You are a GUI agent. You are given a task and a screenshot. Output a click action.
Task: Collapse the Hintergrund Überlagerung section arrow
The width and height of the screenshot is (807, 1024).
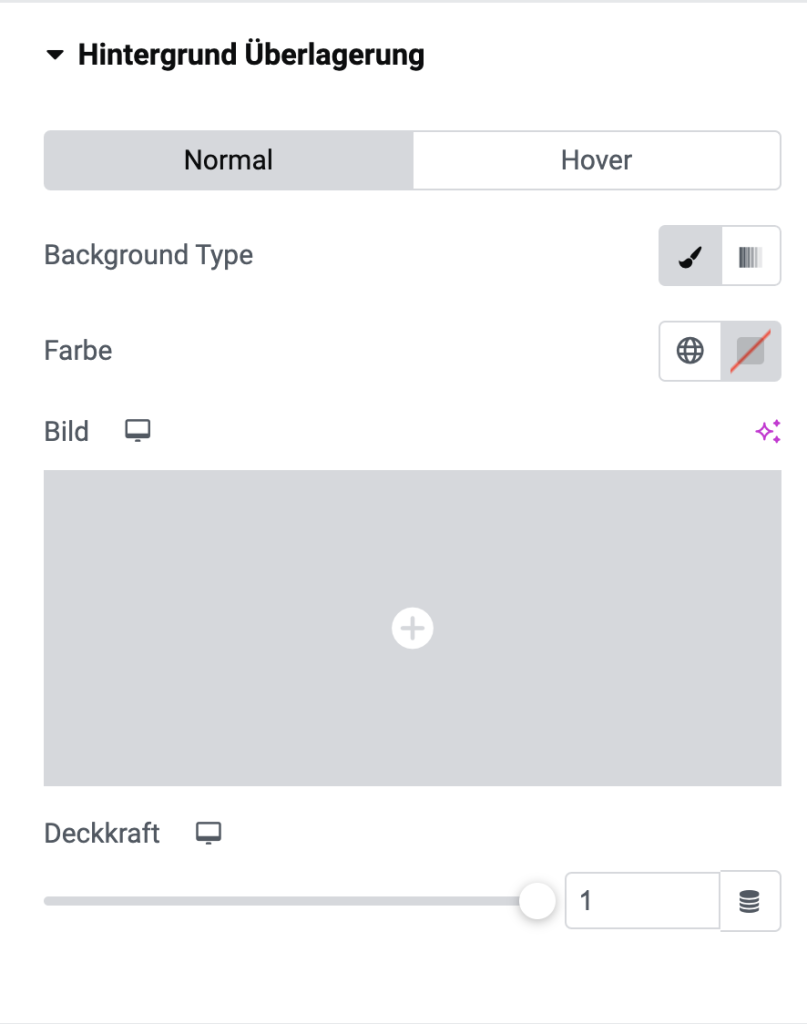[x=55, y=55]
